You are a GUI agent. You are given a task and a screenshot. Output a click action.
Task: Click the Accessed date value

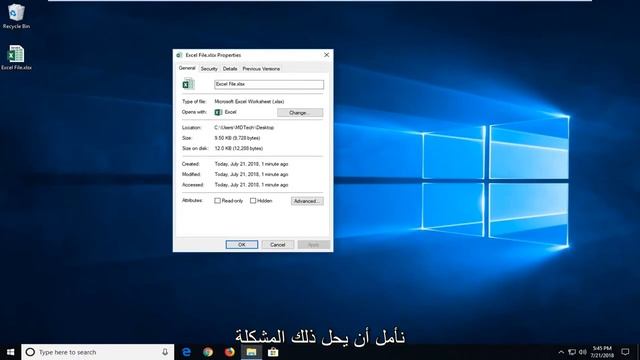pyautogui.click(x=251, y=185)
